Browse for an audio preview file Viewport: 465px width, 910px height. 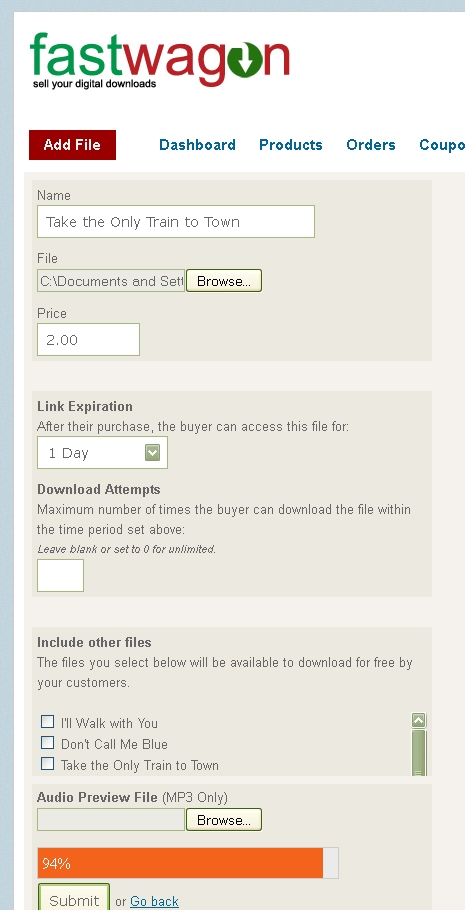click(224, 820)
